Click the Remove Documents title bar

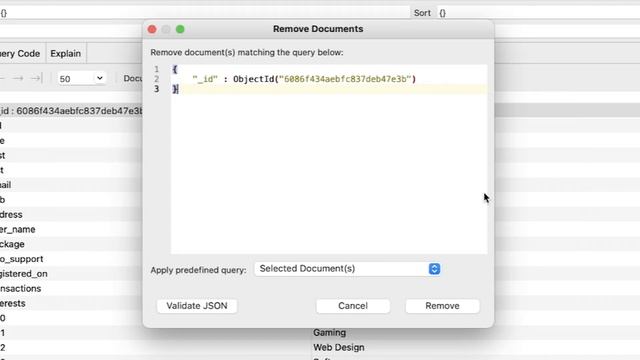click(318, 29)
